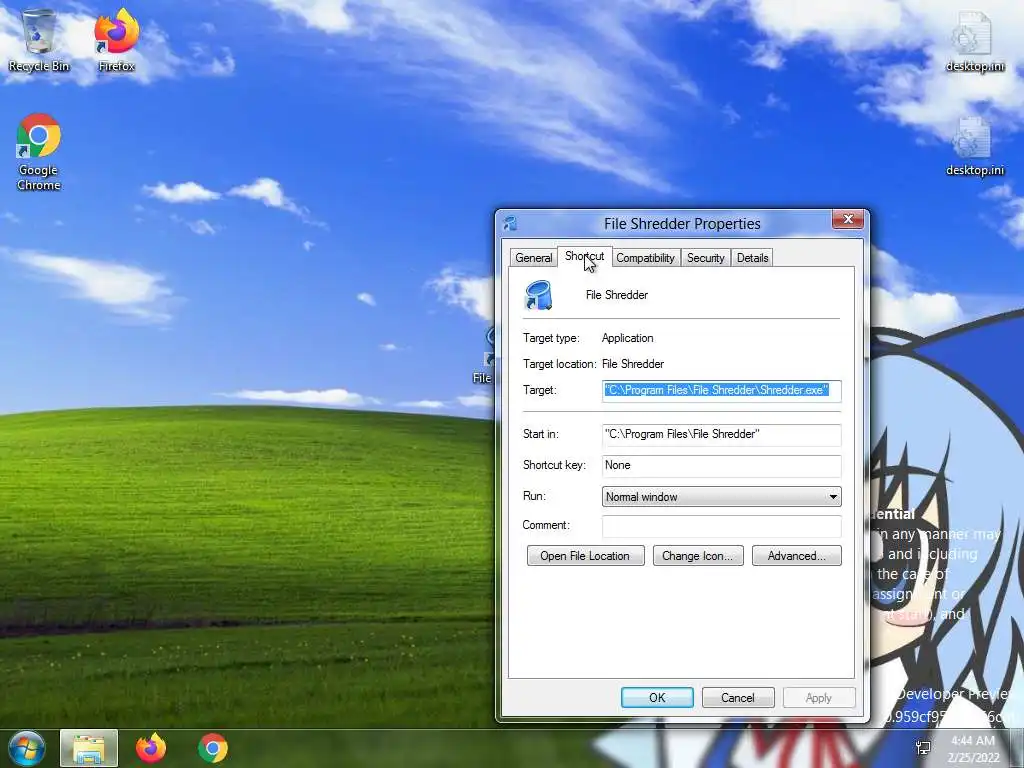Open the Recycle Bin desktop icon
This screenshot has height=768, width=1024.
coord(39,40)
